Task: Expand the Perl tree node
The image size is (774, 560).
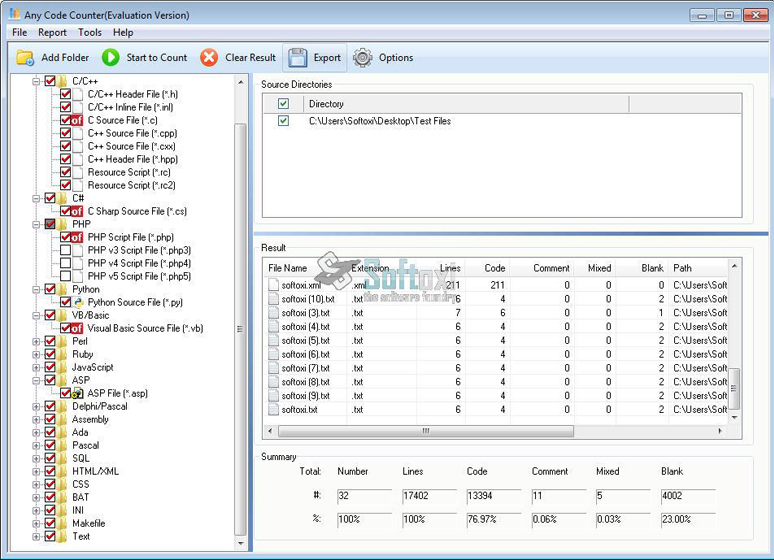Action: tap(37, 341)
